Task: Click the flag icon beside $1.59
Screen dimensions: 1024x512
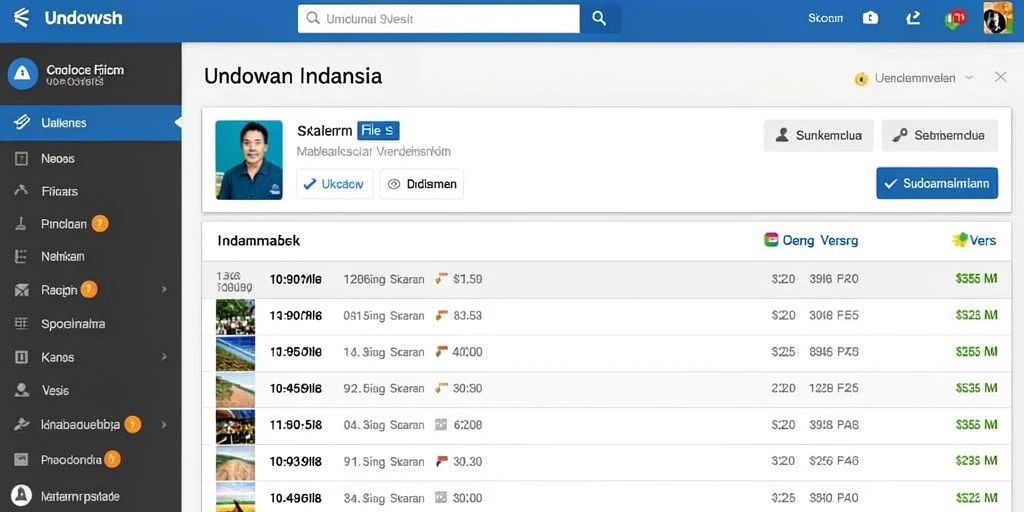Action: coord(441,279)
